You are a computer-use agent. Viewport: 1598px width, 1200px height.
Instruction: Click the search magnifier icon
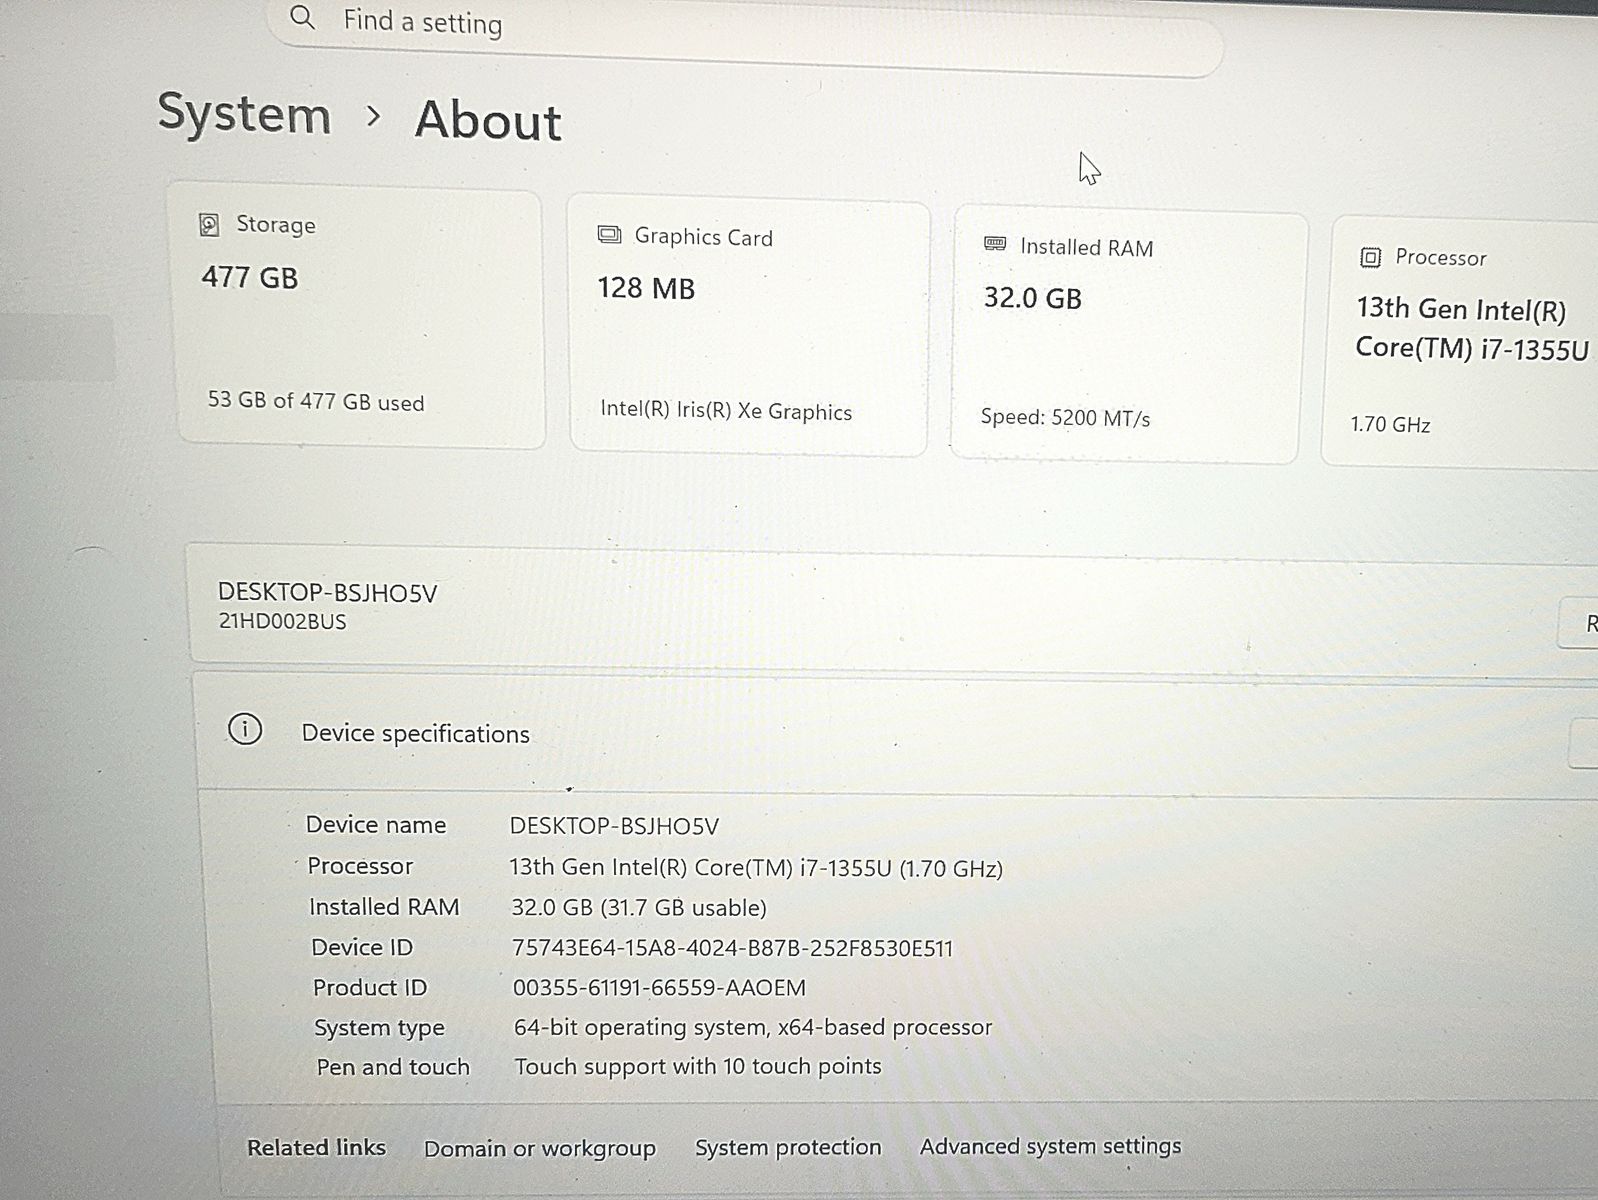point(302,17)
